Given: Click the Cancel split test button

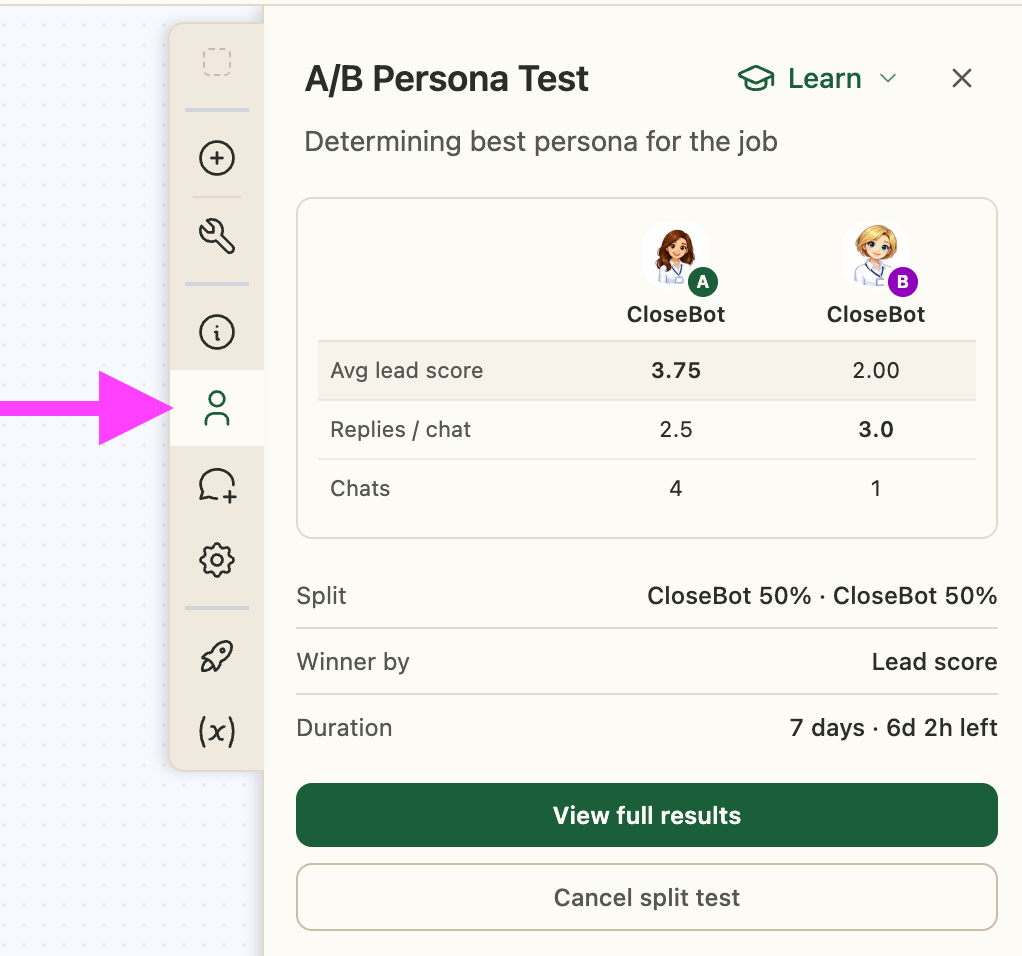Looking at the screenshot, I should [x=647, y=897].
